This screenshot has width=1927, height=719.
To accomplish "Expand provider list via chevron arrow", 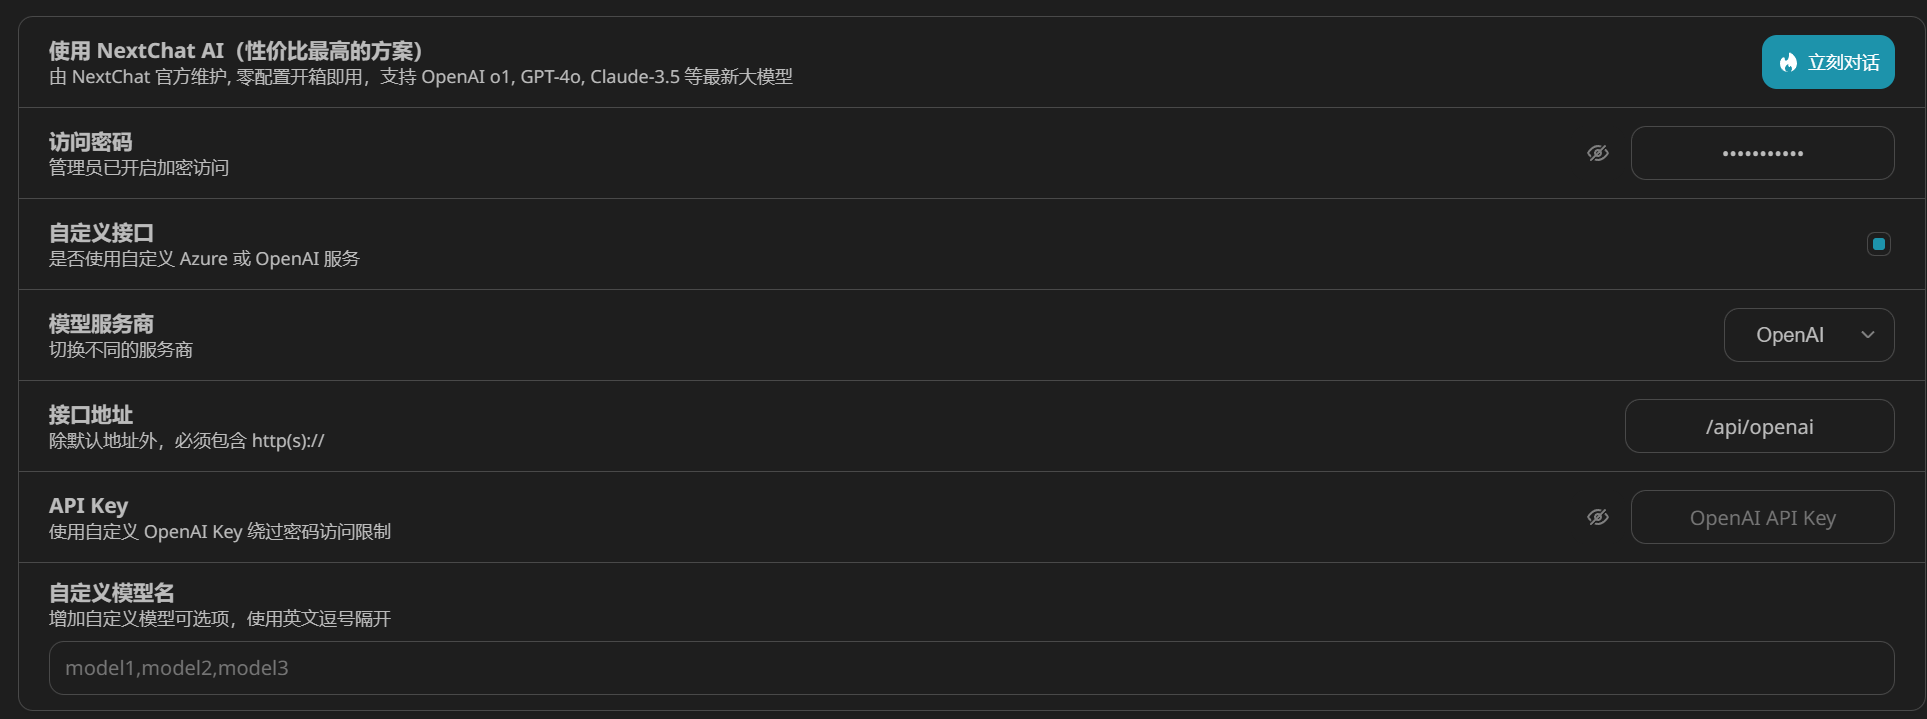I will click(1868, 335).
